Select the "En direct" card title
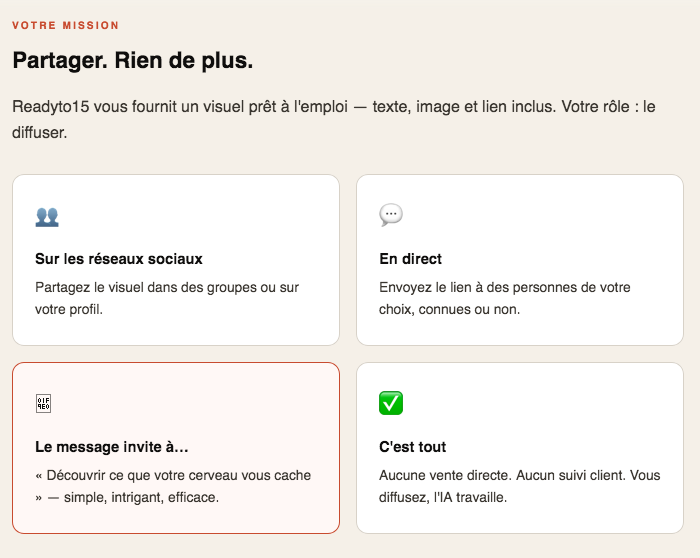 coord(411,259)
